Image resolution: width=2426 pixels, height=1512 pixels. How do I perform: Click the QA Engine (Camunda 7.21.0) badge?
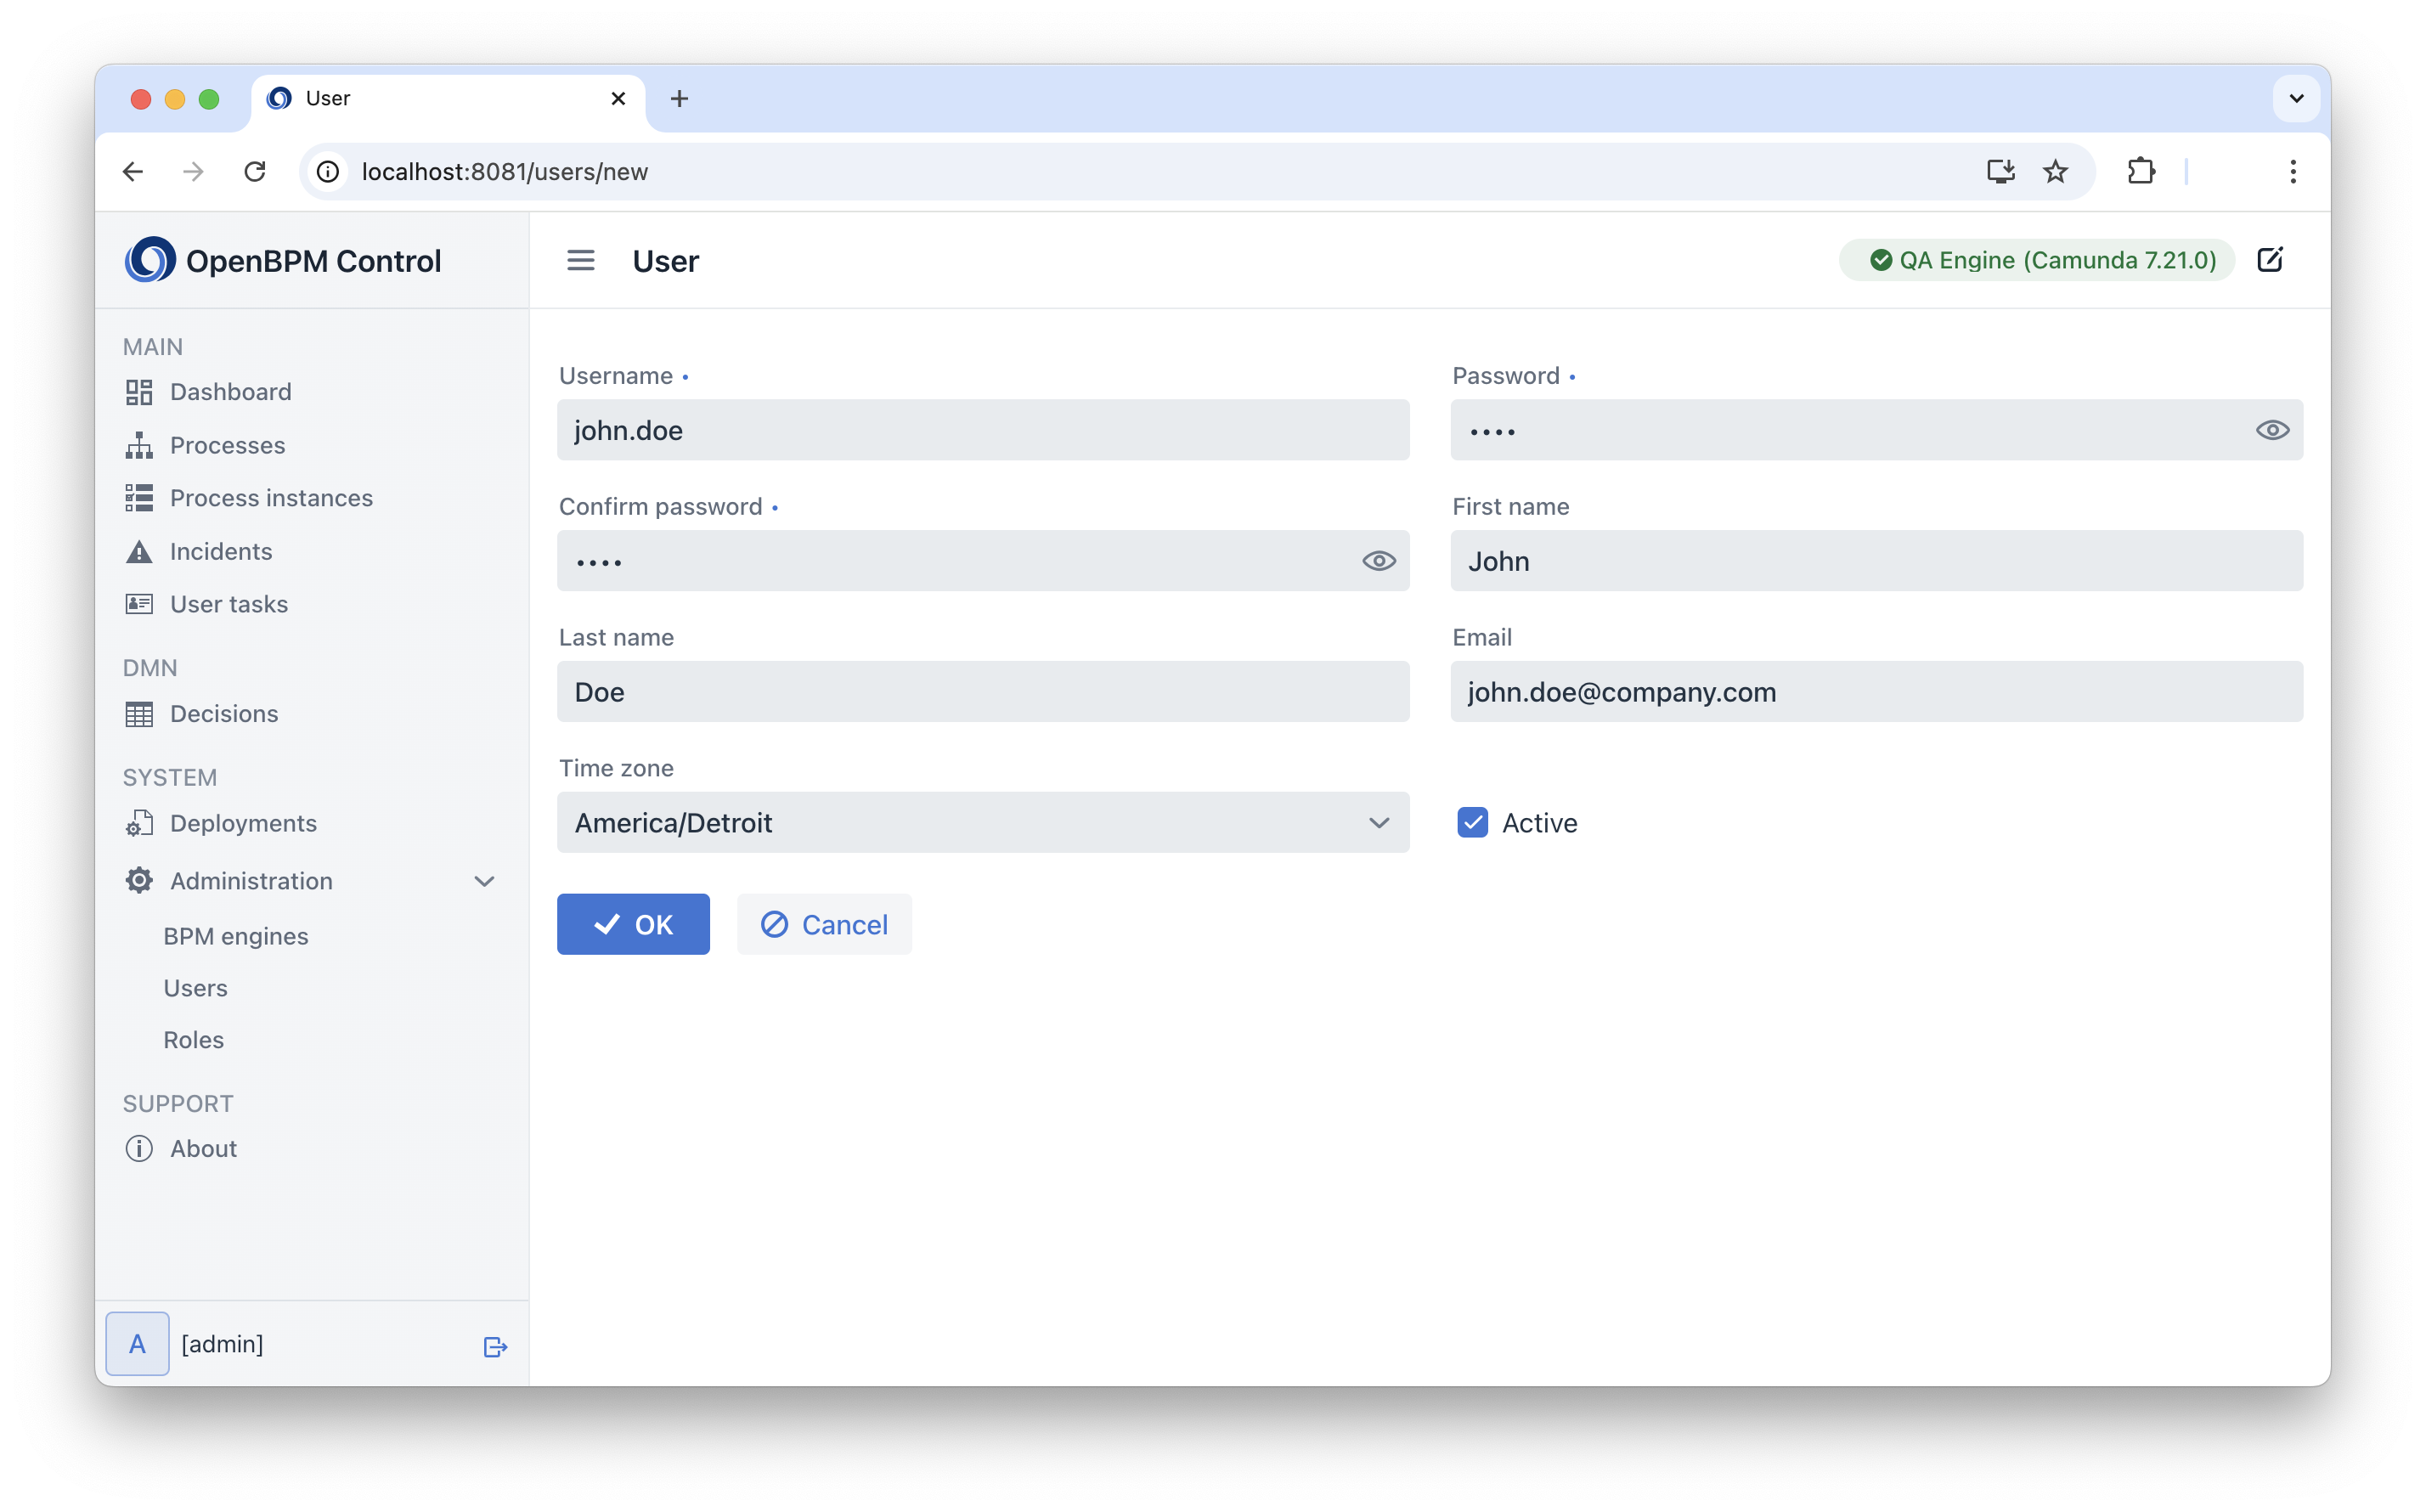pyautogui.click(x=2037, y=260)
